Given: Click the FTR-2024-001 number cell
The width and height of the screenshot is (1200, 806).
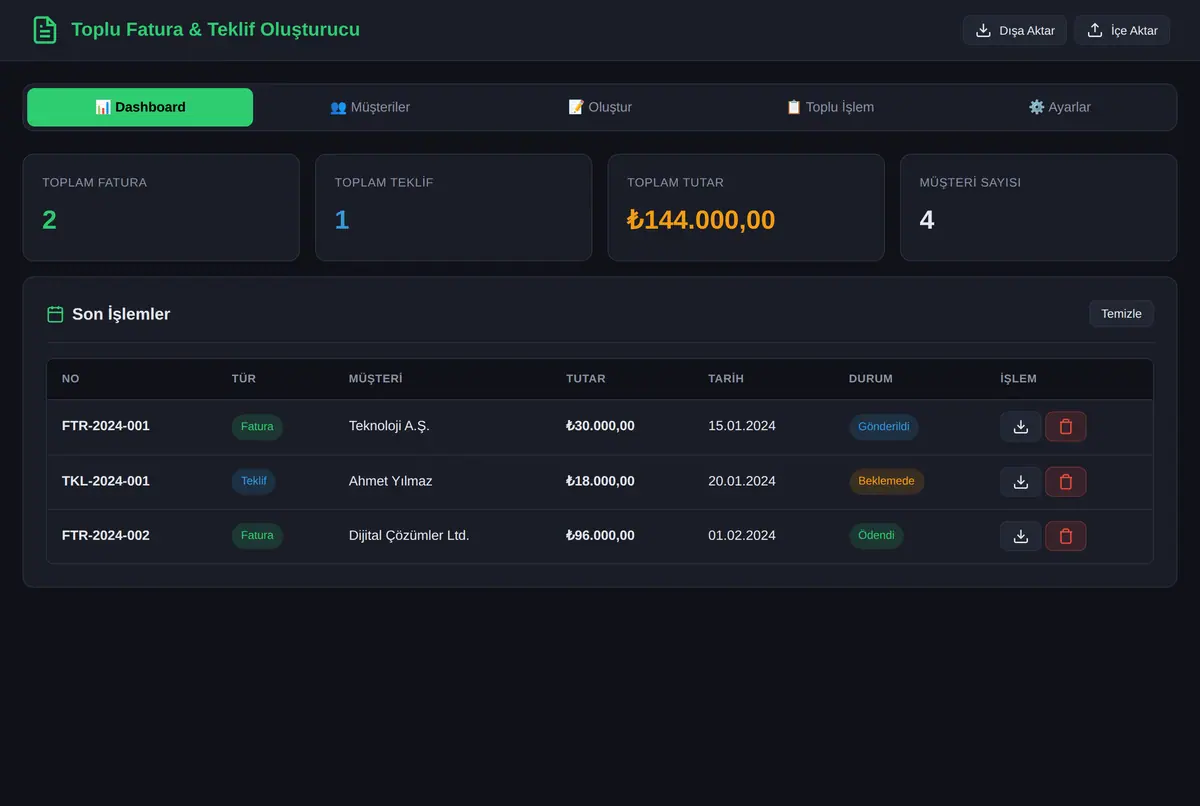Looking at the screenshot, I should 106,426.
